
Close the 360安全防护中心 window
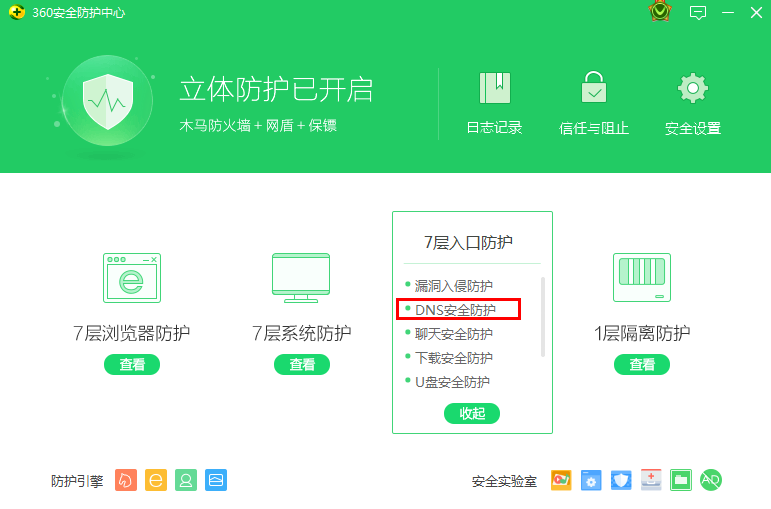pyautogui.click(x=756, y=12)
